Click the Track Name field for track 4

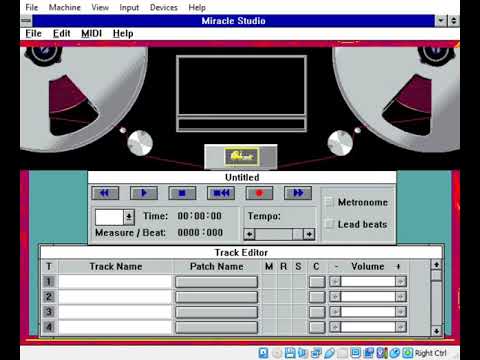click(x=115, y=327)
